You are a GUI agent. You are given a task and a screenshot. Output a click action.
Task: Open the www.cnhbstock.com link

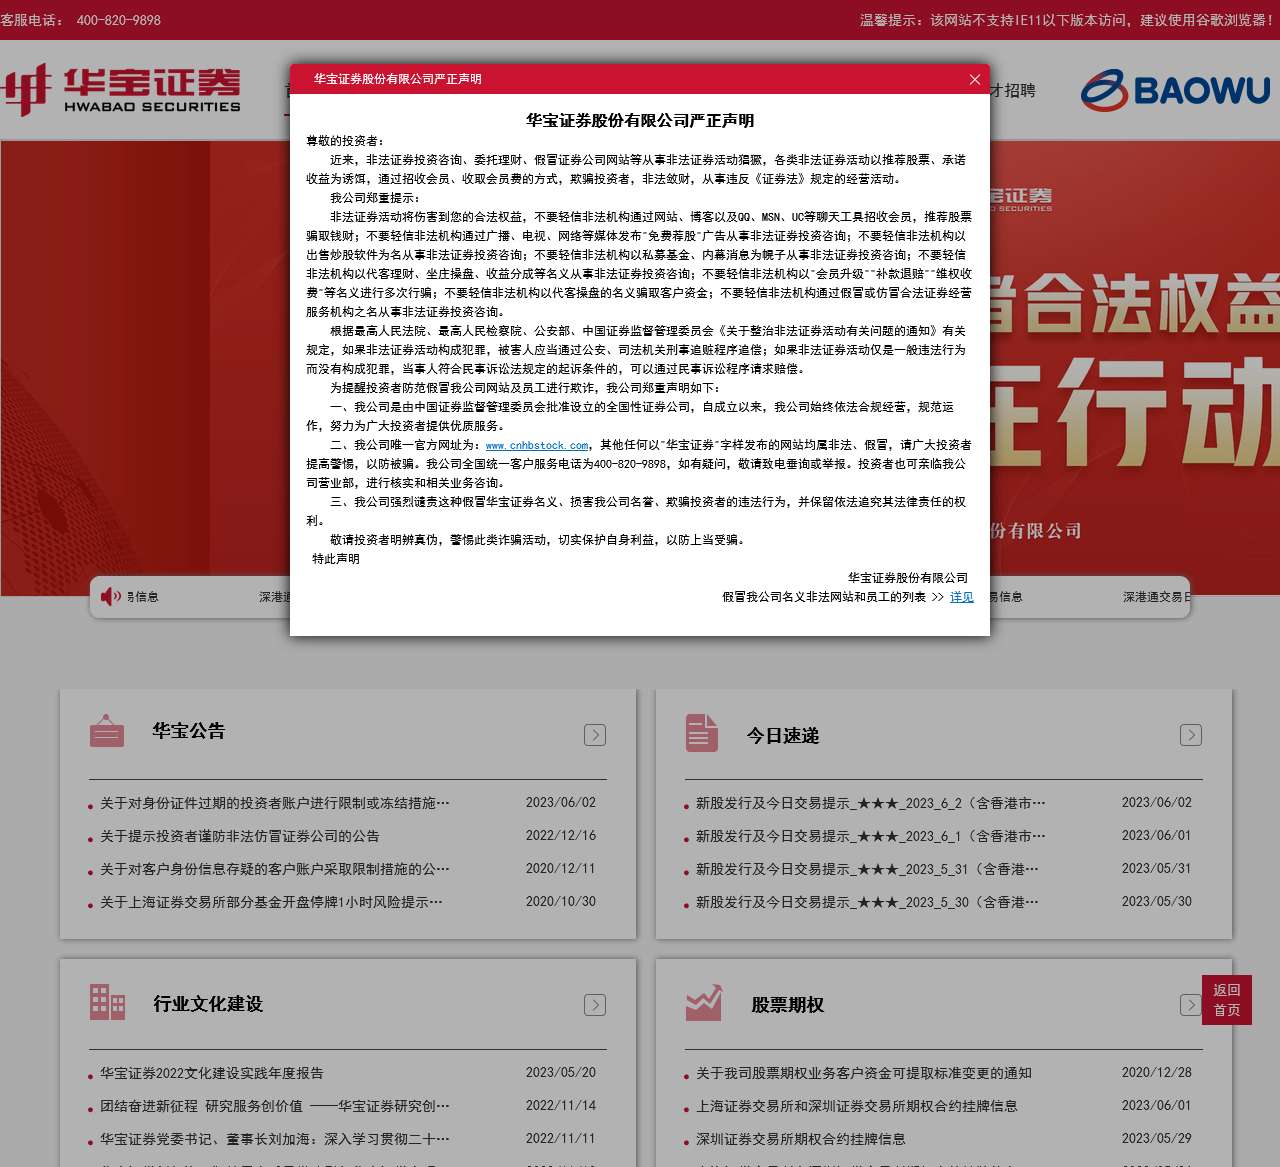537,445
